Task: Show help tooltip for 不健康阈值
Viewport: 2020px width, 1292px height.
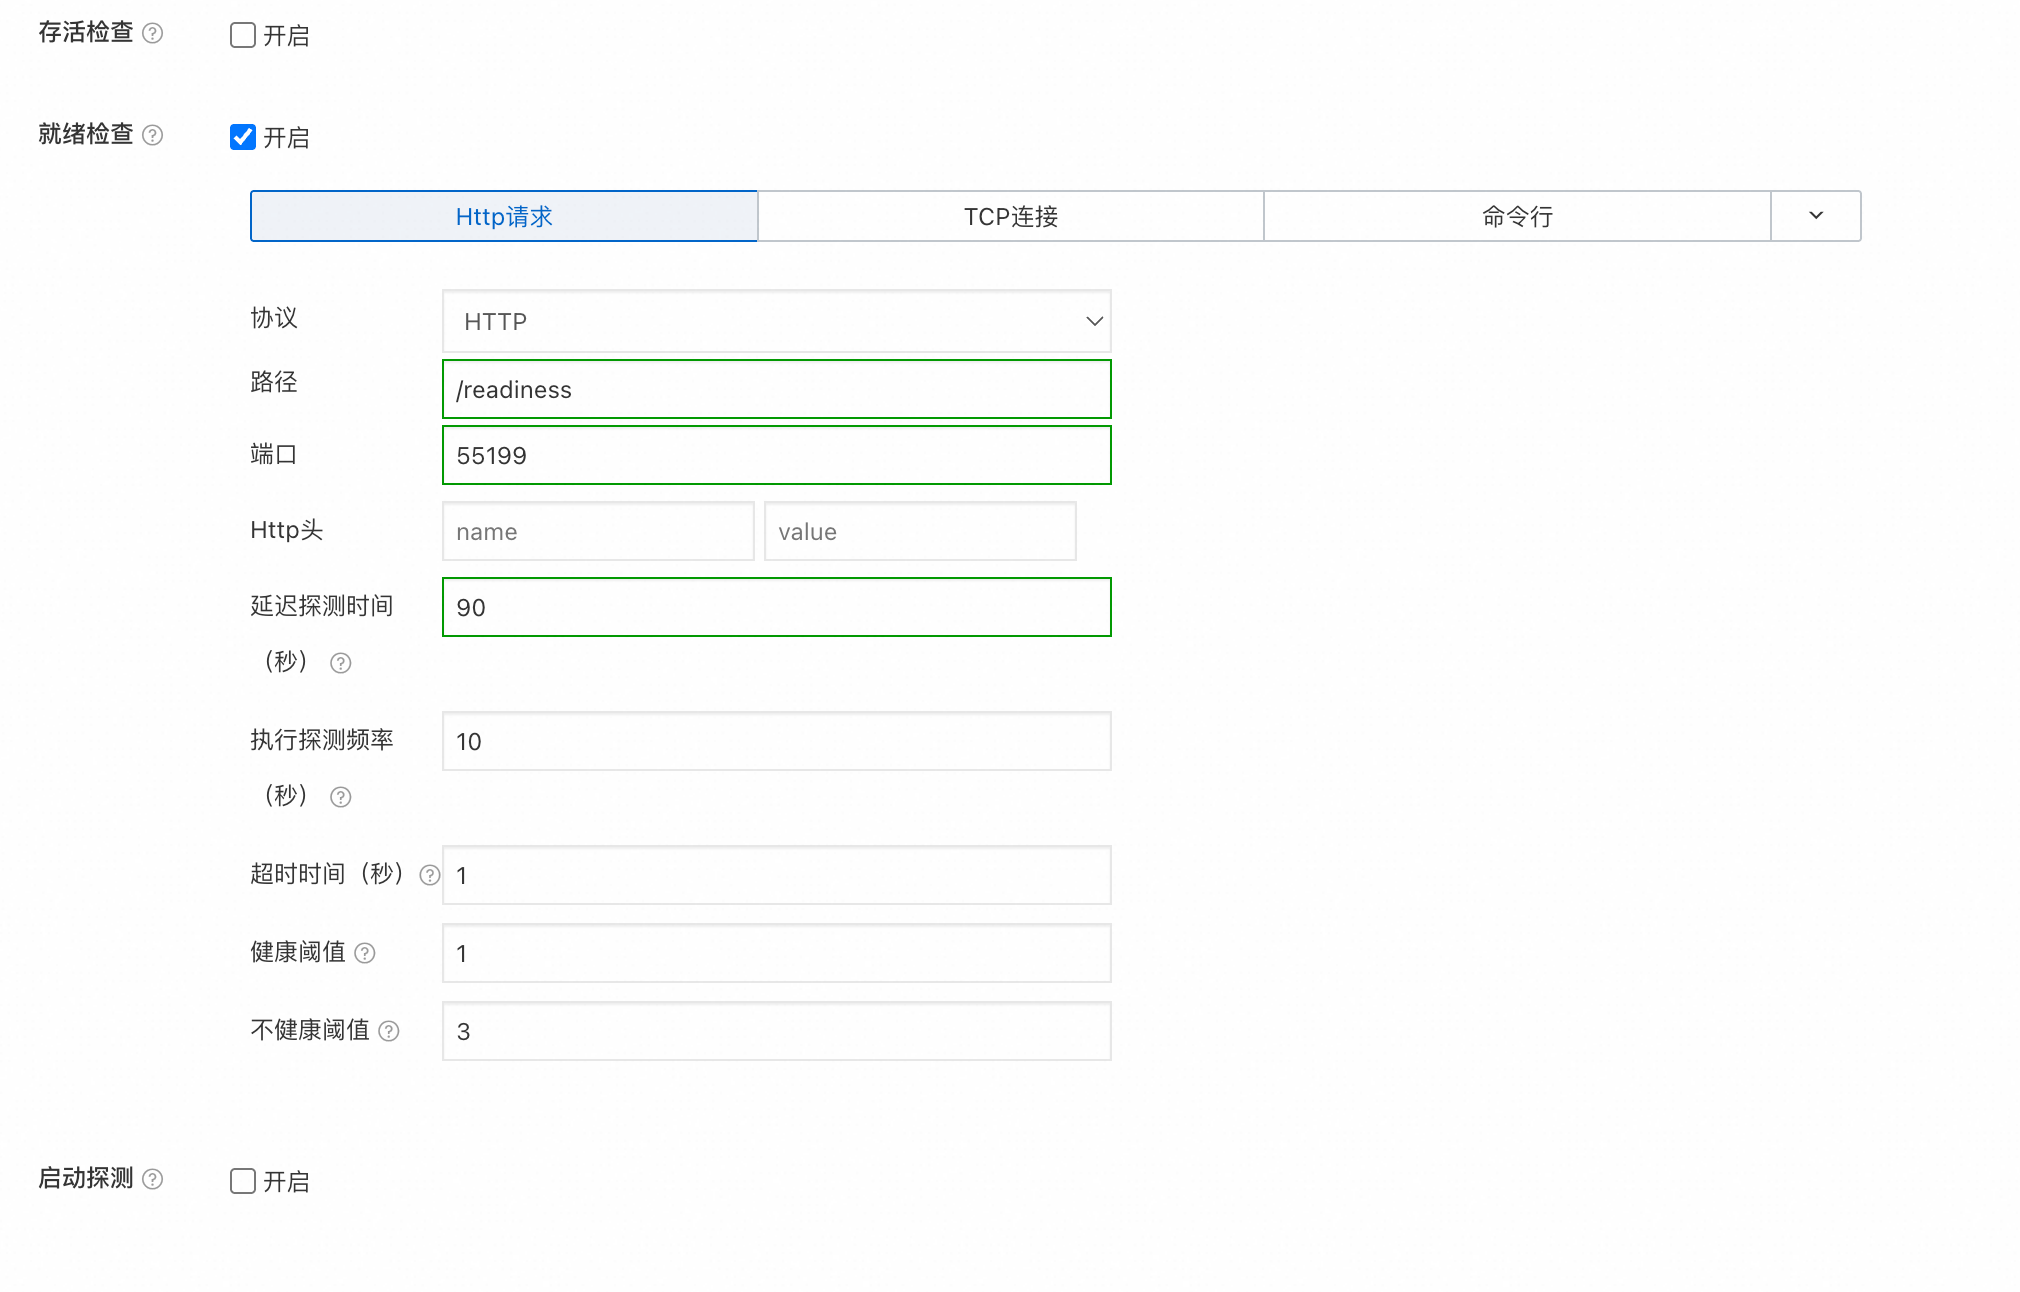Action: click(x=389, y=1032)
